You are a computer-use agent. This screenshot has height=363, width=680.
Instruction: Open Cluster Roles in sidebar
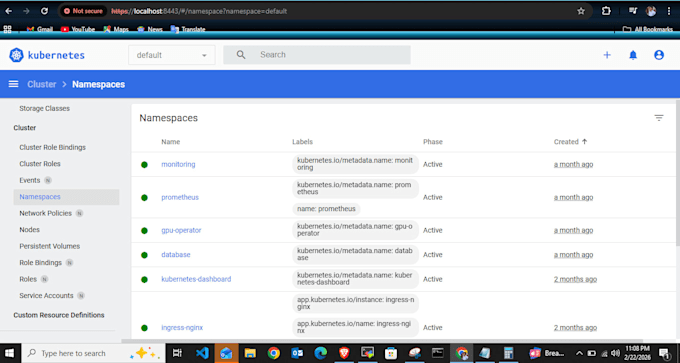[40, 164]
